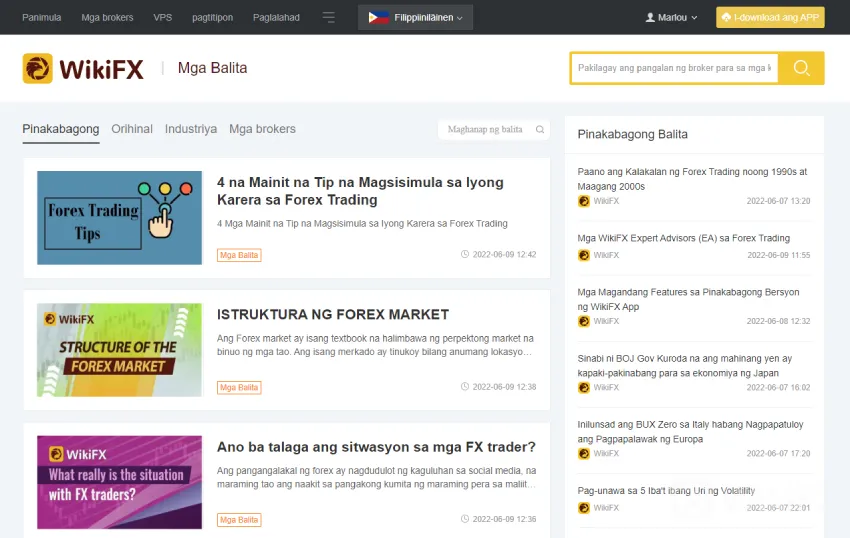The width and height of the screenshot is (850, 538).
Task: Open Forex Trading Tips thumbnail image
Action: [x=119, y=218]
